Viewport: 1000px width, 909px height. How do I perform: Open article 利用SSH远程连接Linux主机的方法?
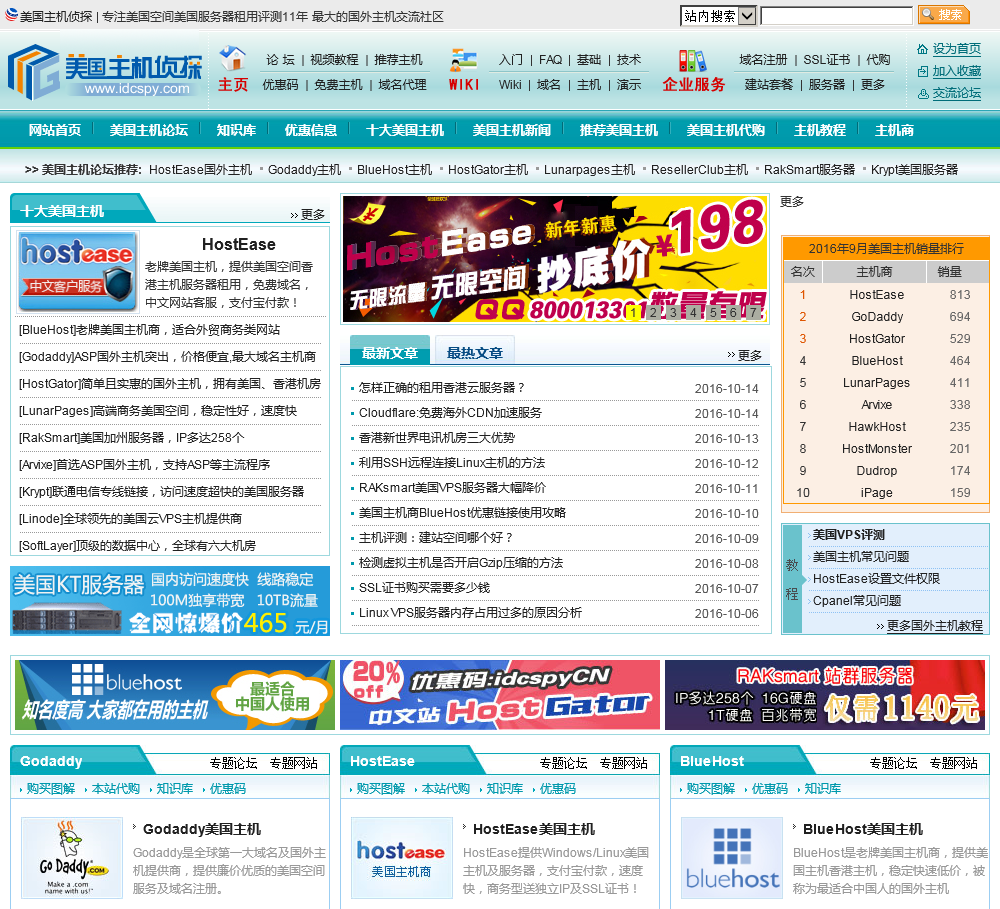pos(452,462)
